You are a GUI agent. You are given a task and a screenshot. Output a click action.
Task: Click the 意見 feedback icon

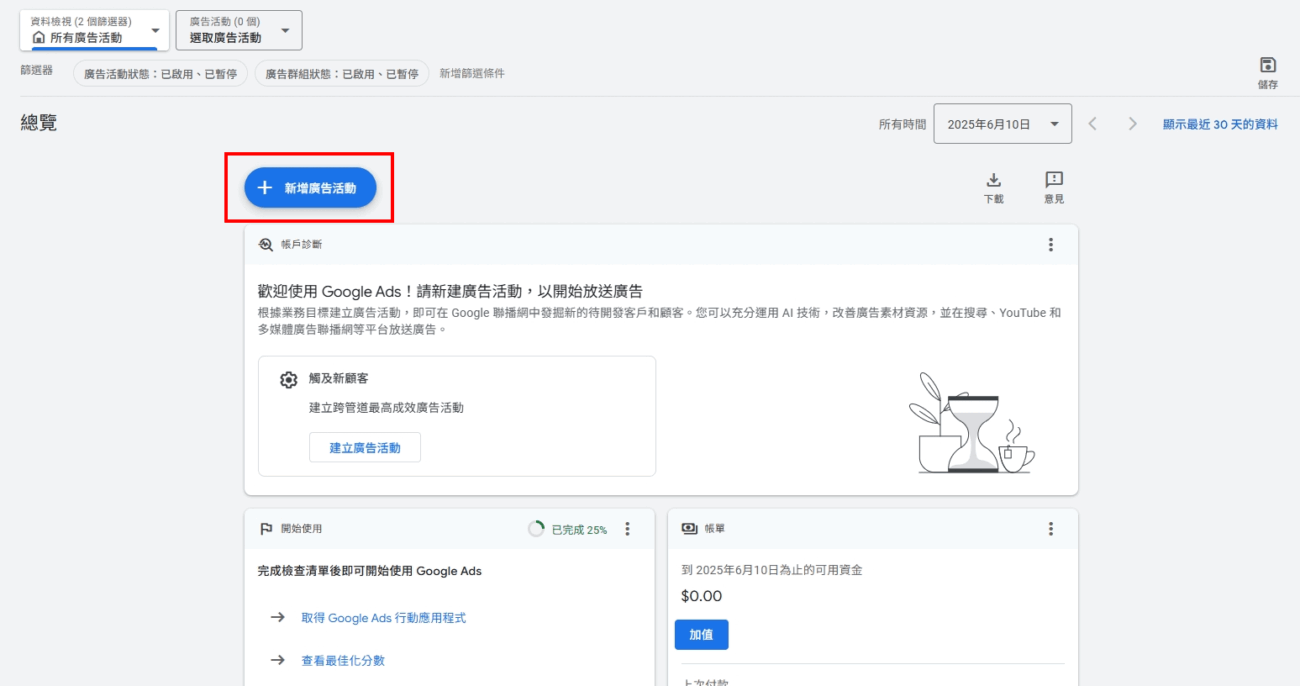click(x=1054, y=187)
